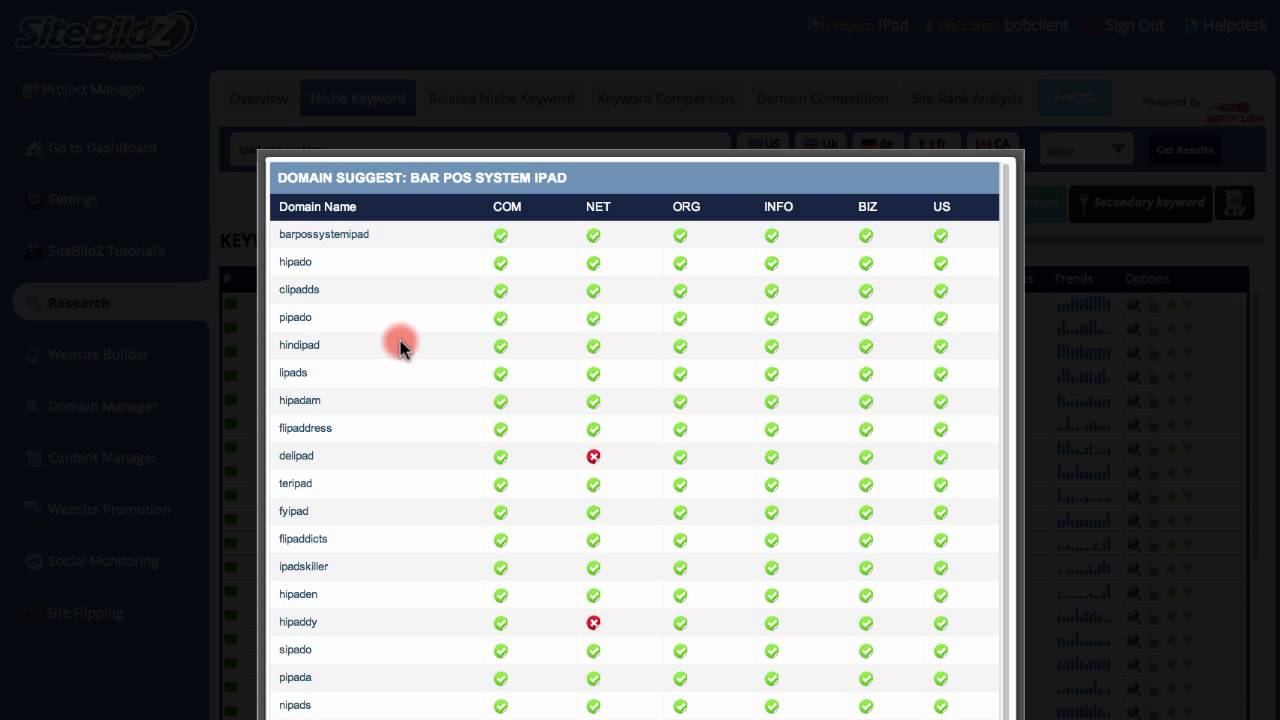Click the US checkmark for flipaddicts
This screenshot has height=720, width=1280.
click(941, 540)
